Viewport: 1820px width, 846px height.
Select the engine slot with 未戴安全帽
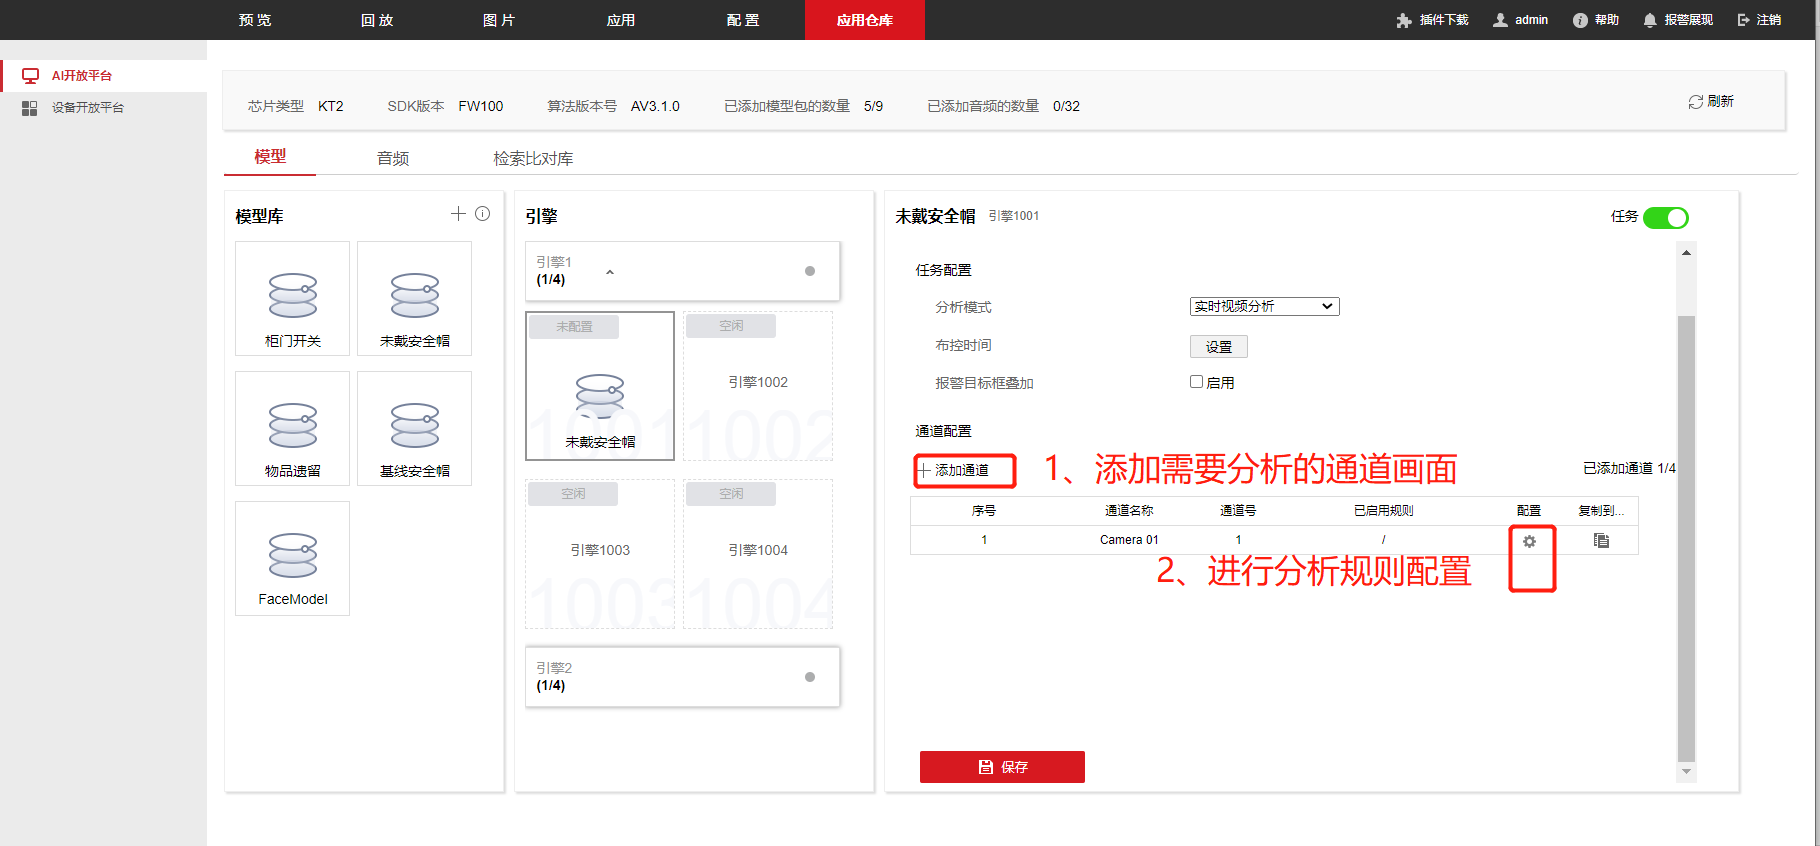coord(600,386)
